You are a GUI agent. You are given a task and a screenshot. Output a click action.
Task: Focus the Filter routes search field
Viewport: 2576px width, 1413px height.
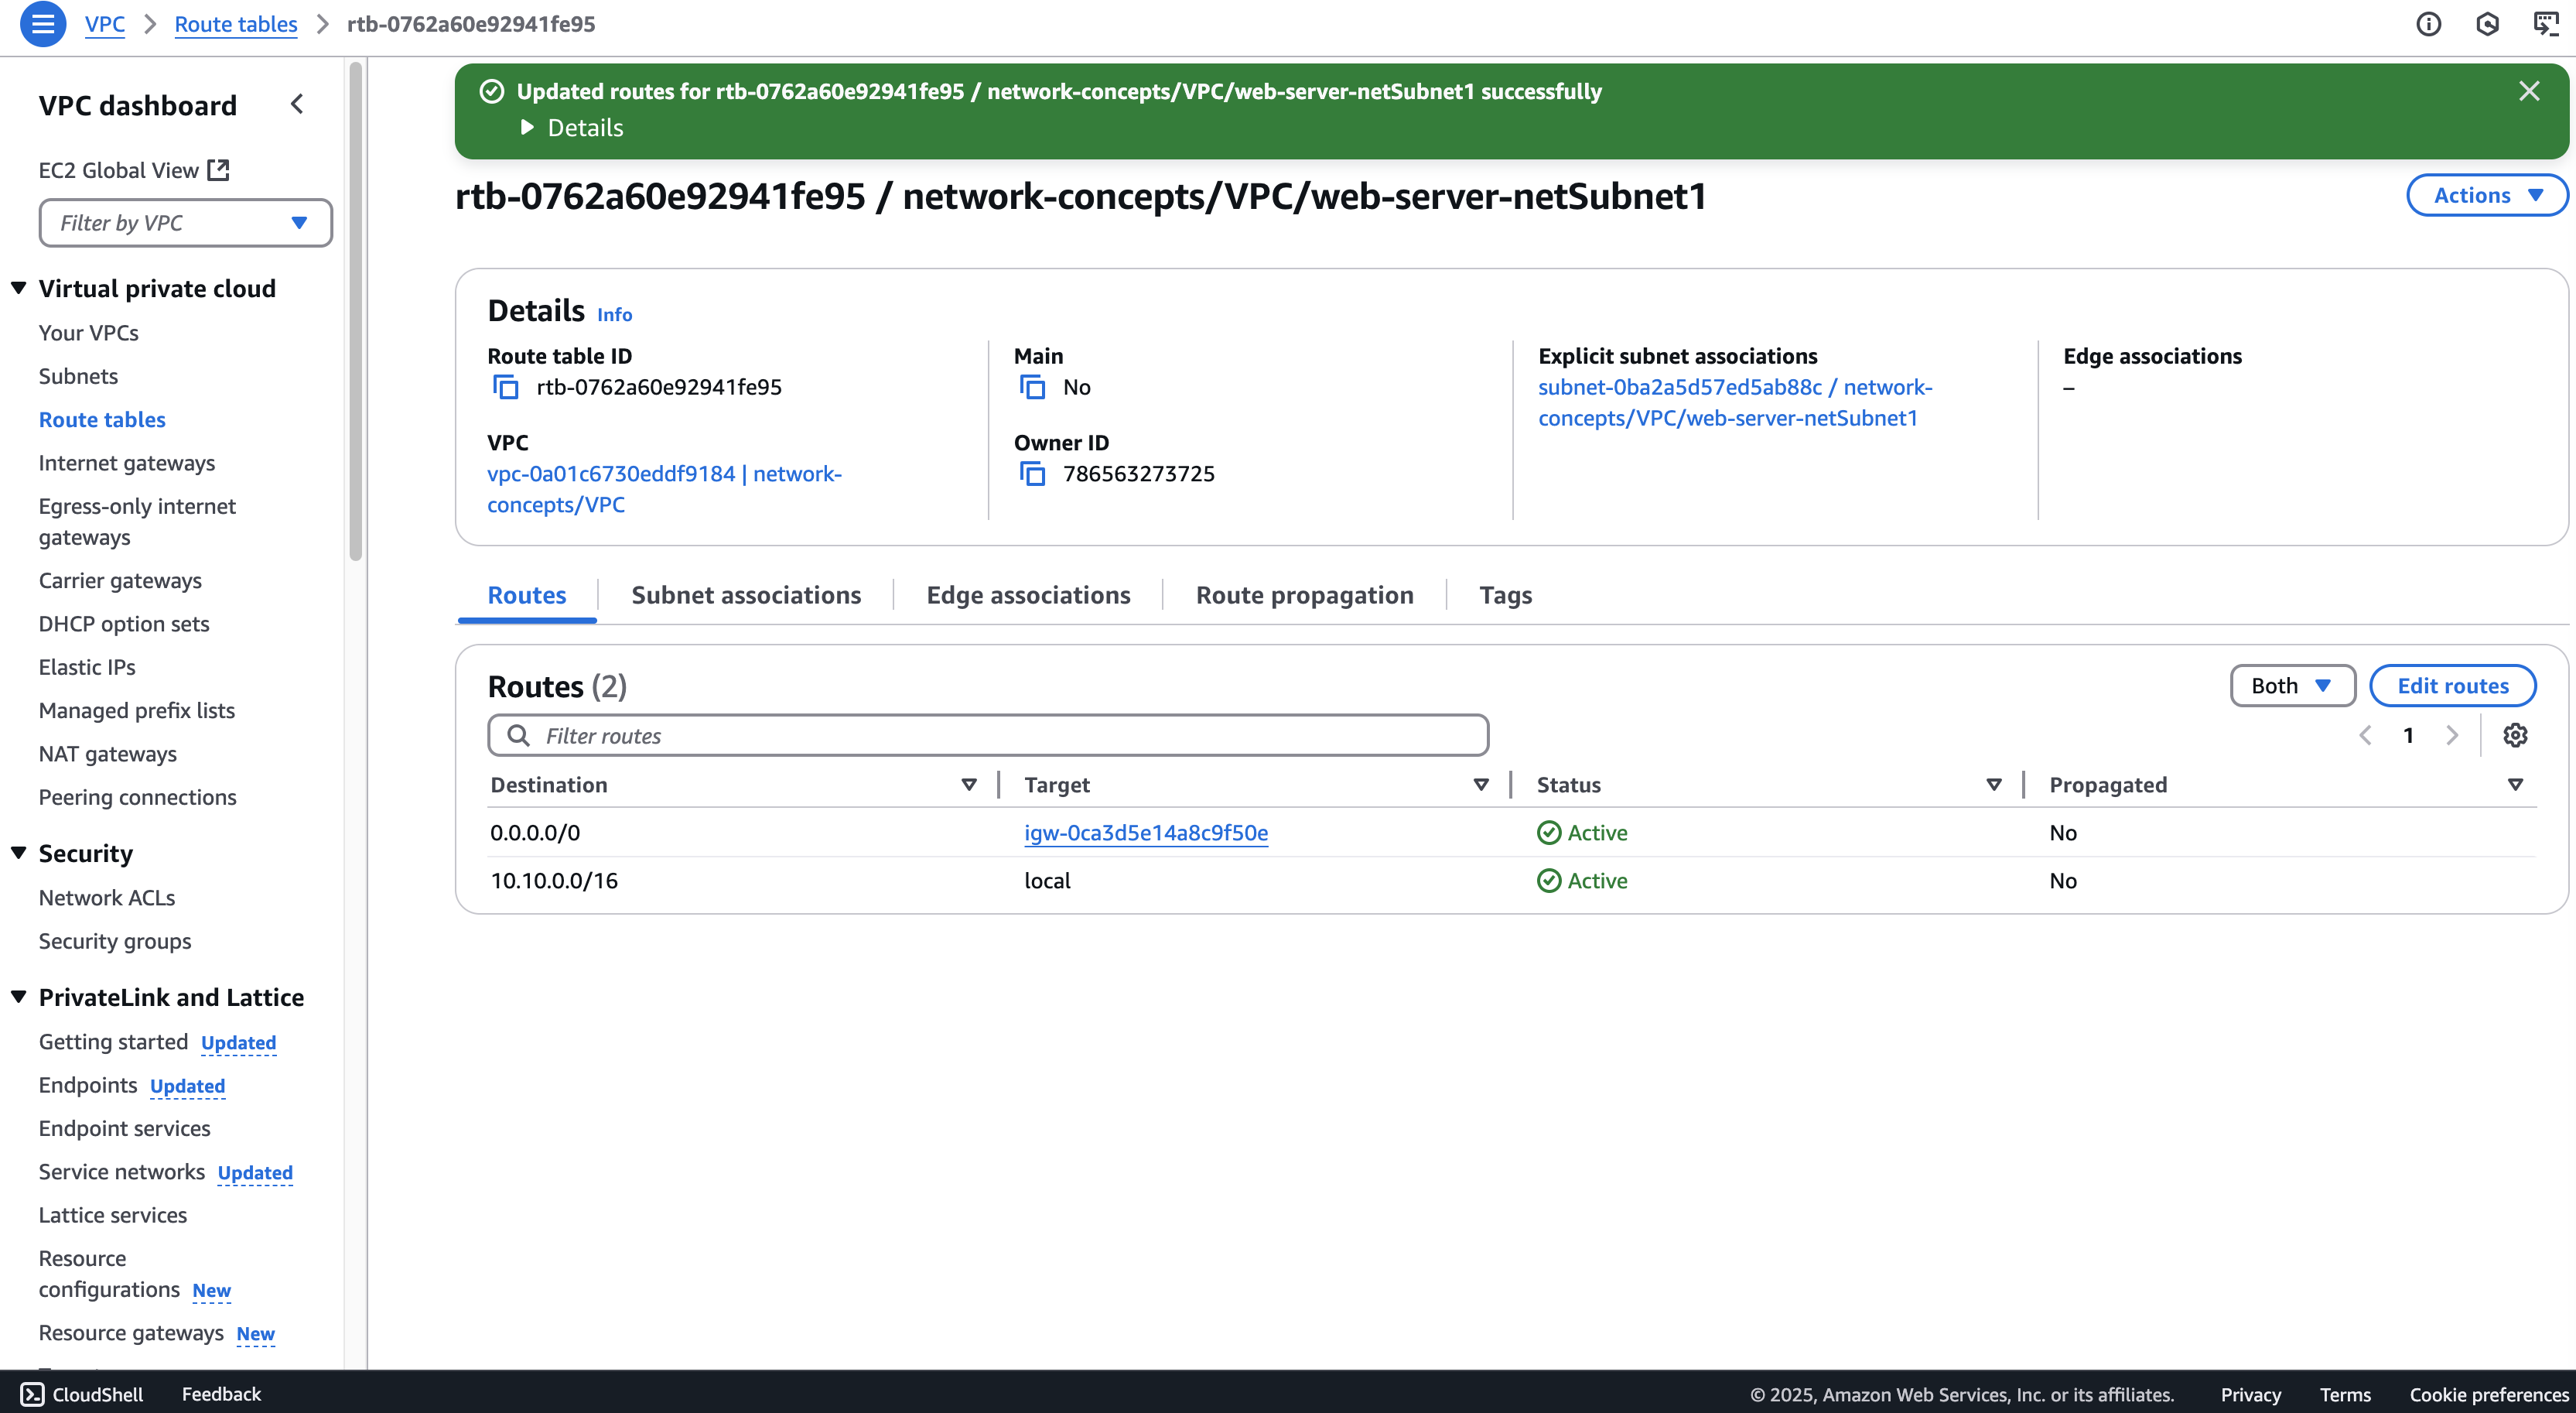(x=988, y=735)
